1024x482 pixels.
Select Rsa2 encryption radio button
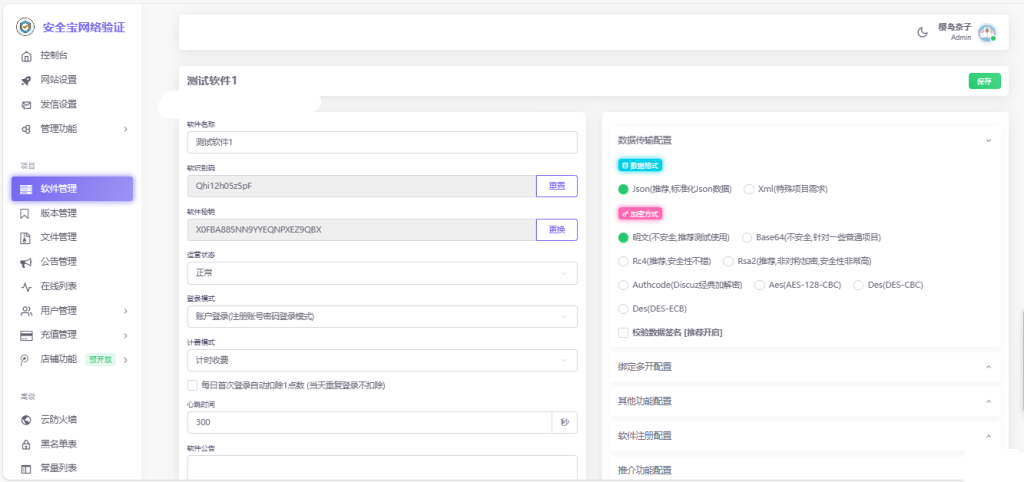pyautogui.click(x=728, y=261)
